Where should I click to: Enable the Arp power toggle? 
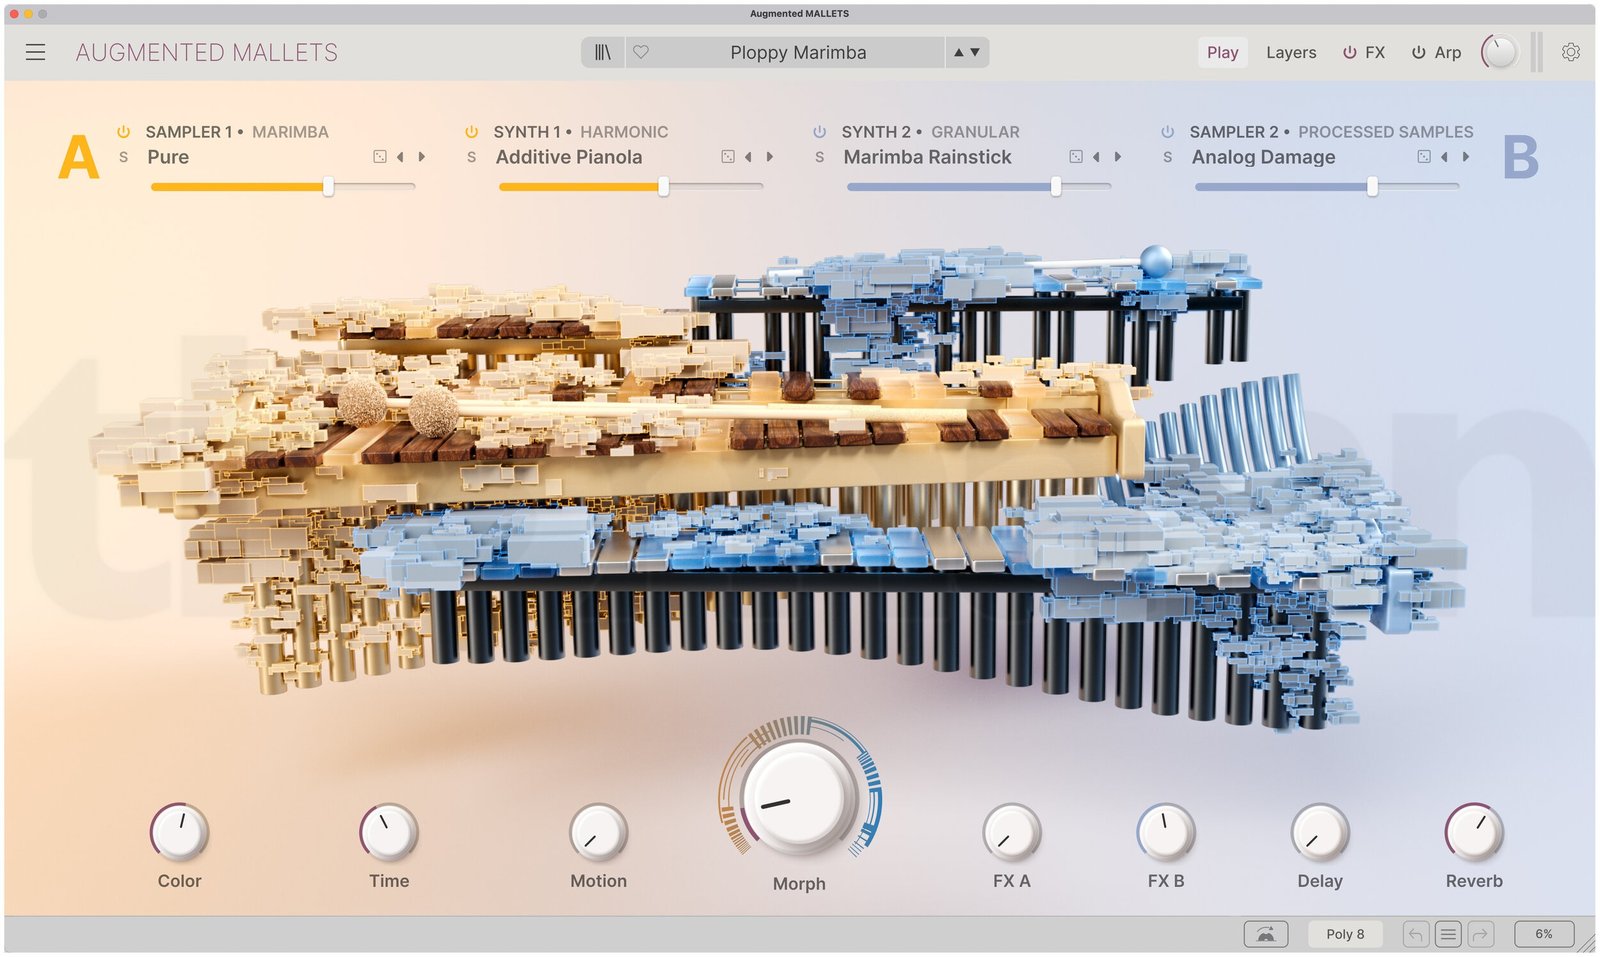[1418, 53]
